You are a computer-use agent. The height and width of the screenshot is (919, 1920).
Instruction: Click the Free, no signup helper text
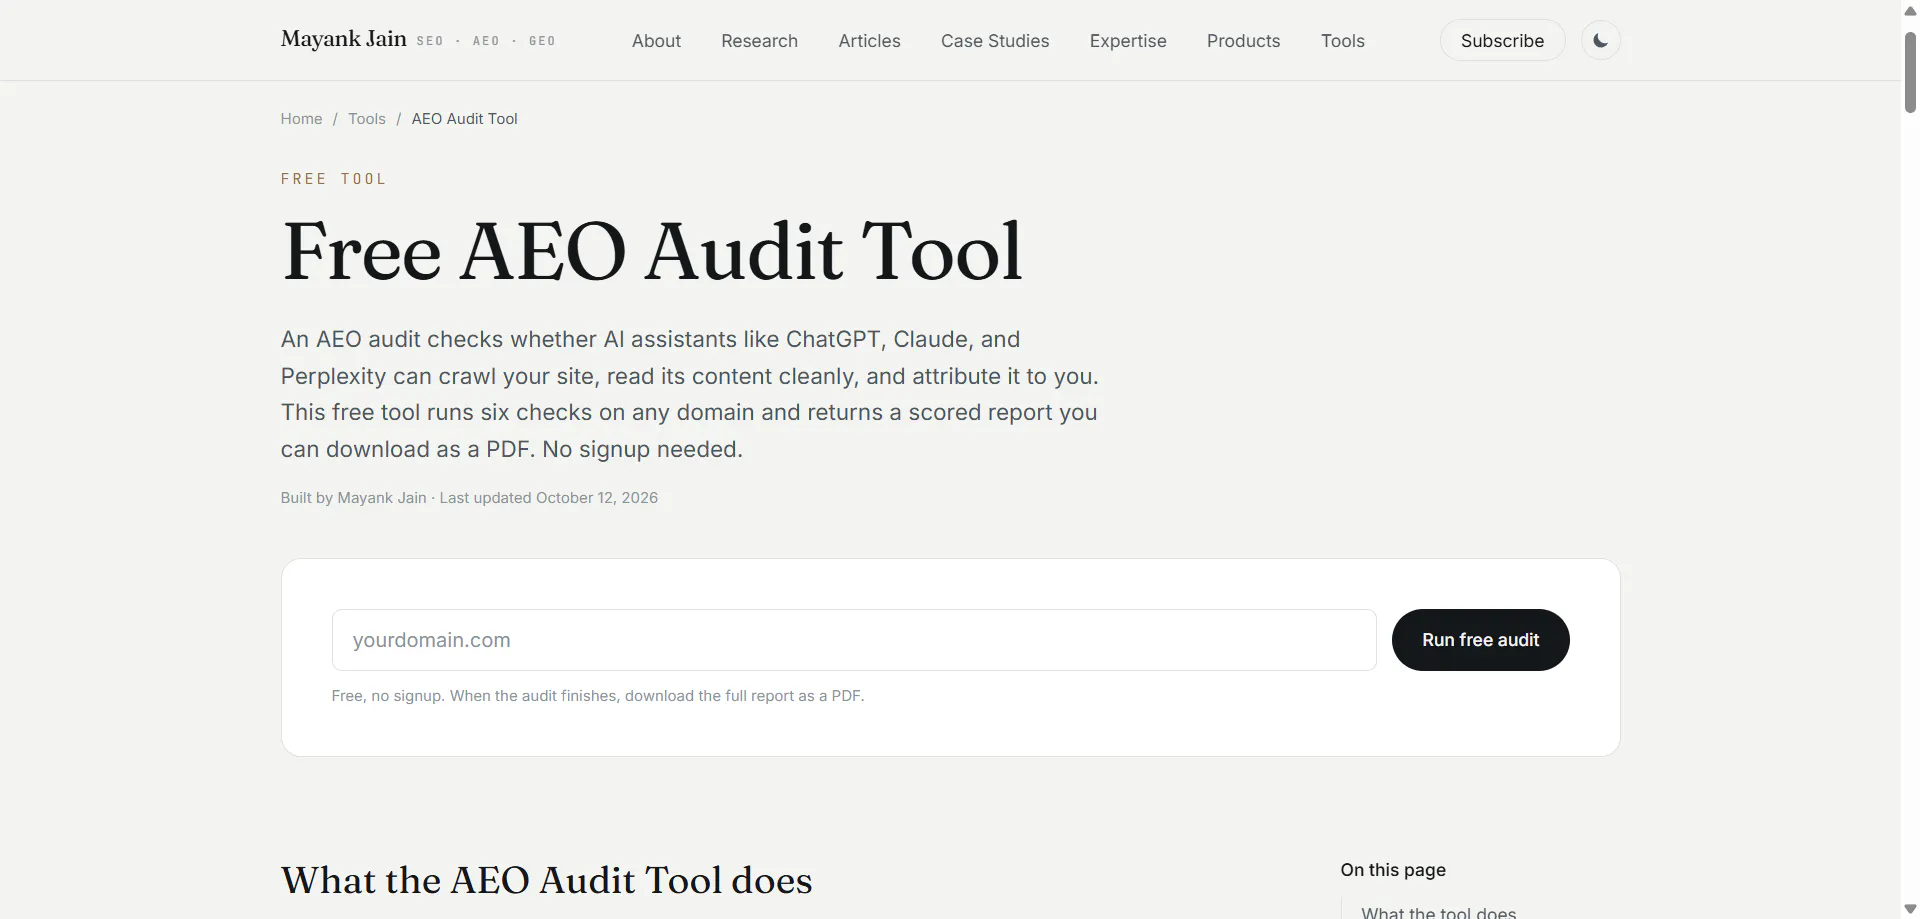coord(598,696)
